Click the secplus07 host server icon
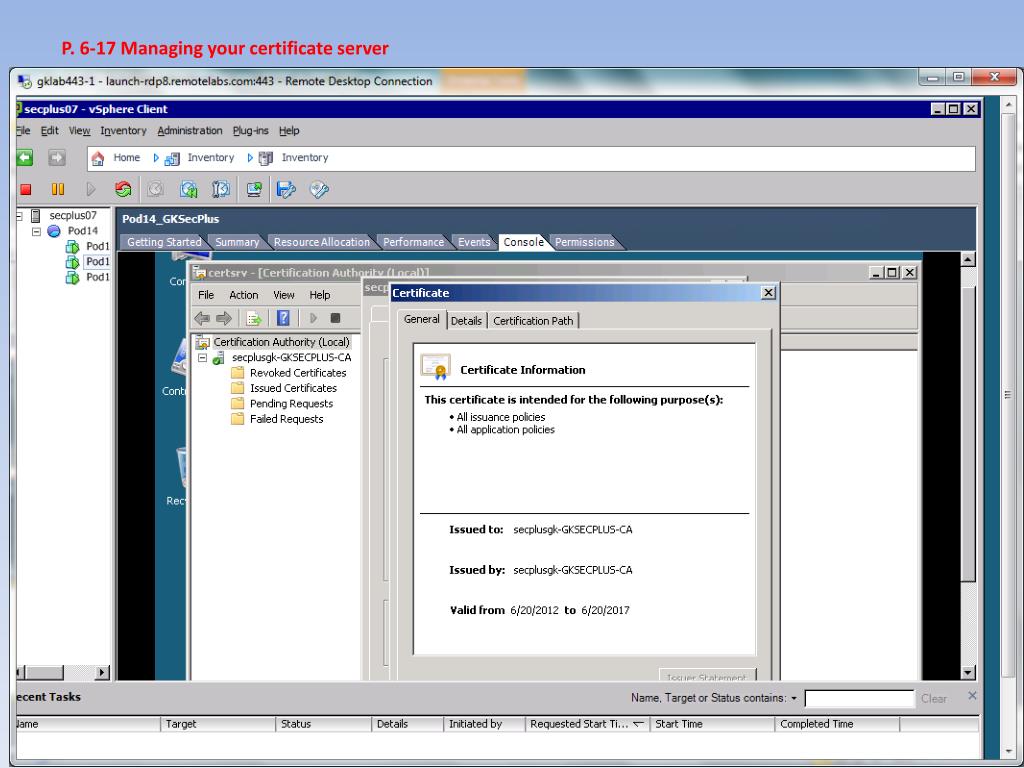The image size is (1024, 768). [x=36, y=216]
